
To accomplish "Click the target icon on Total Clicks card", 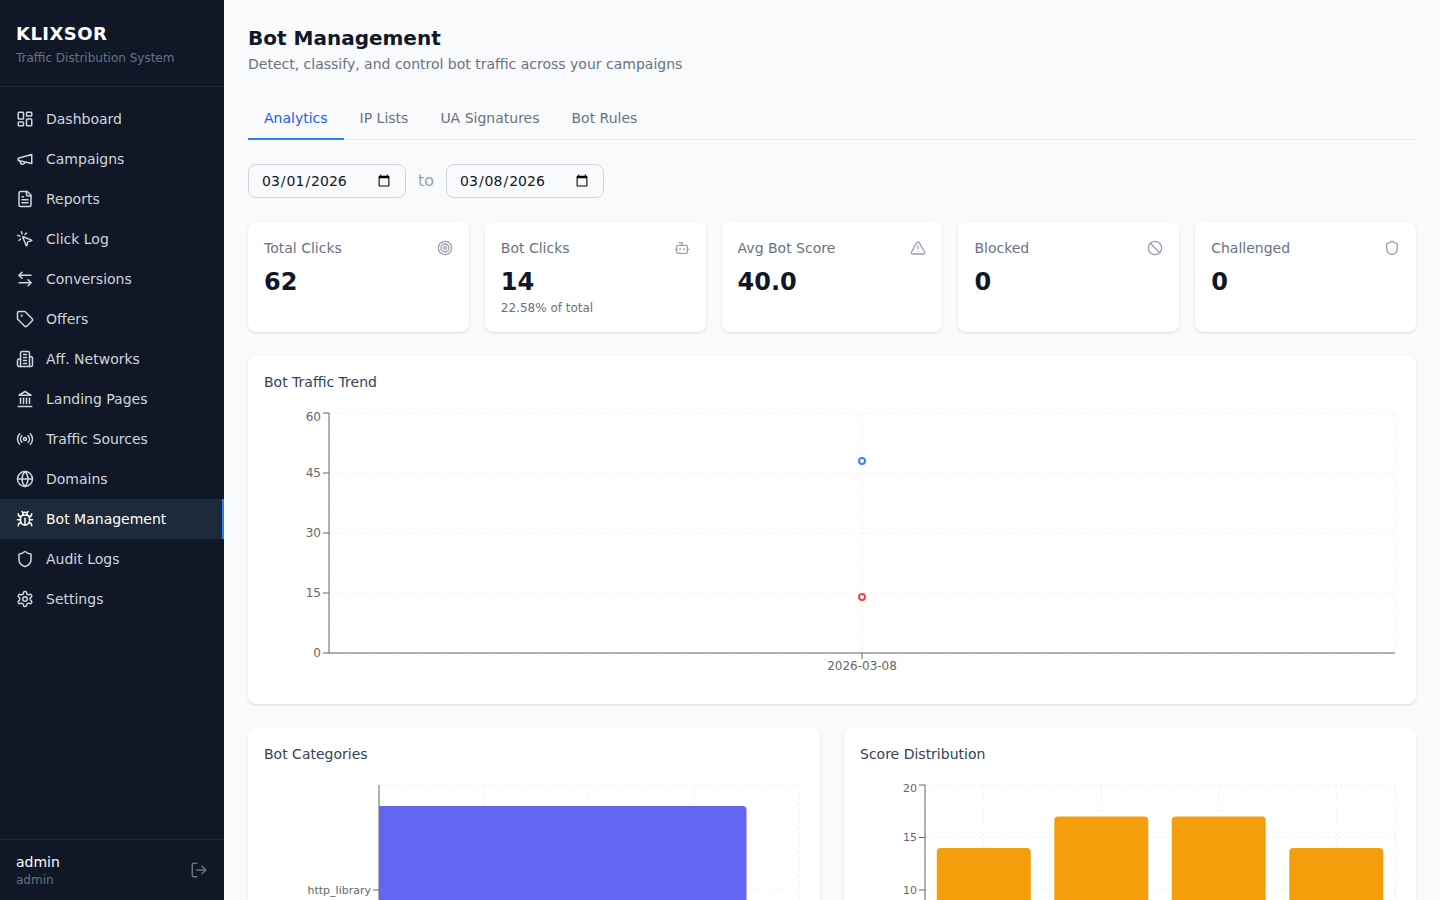I will coord(445,247).
